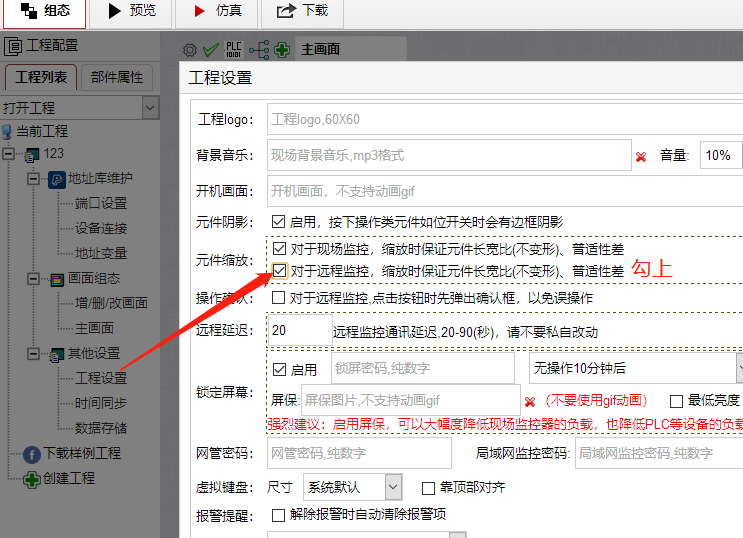Open the 音量 10% volume control
Screen dimensions: 743x538
(719, 155)
